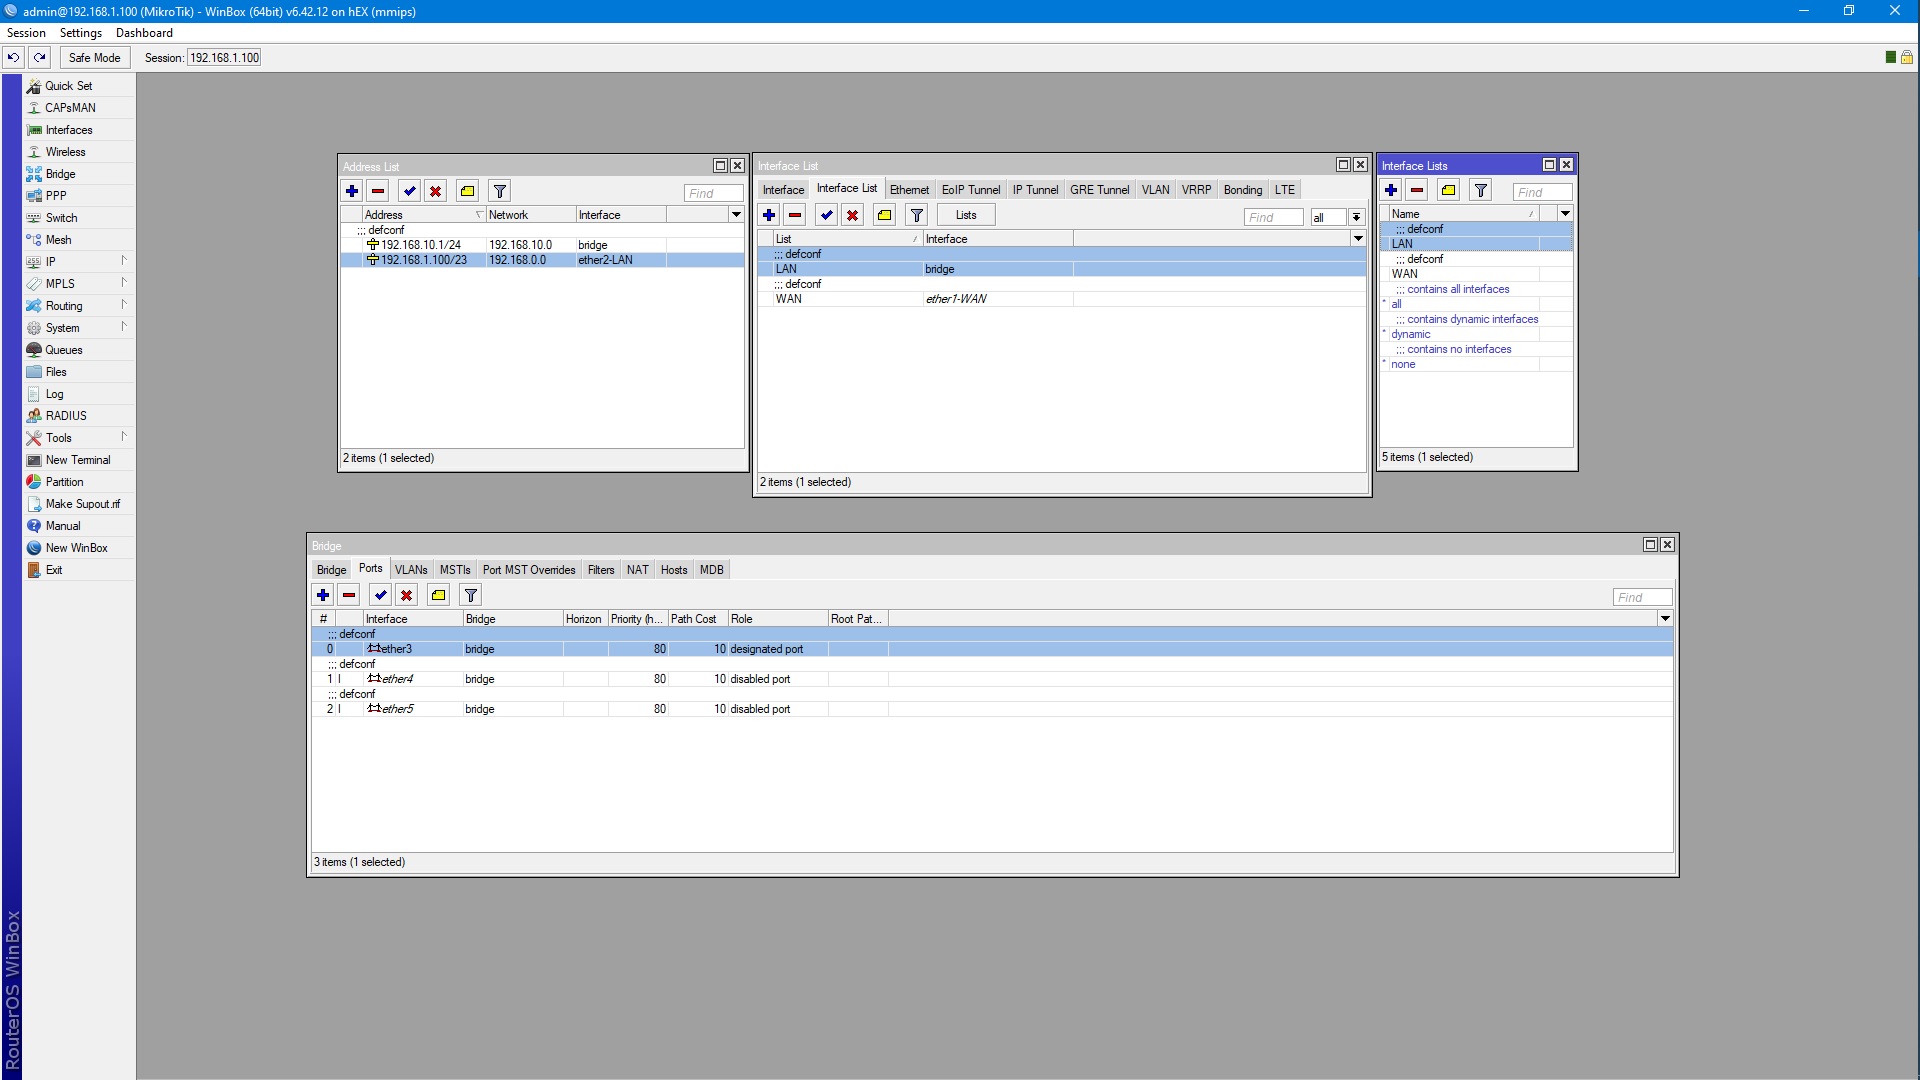Image resolution: width=1920 pixels, height=1080 pixels.
Task: Enable selected address with checkmark icon
Action: (x=410, y=191)
